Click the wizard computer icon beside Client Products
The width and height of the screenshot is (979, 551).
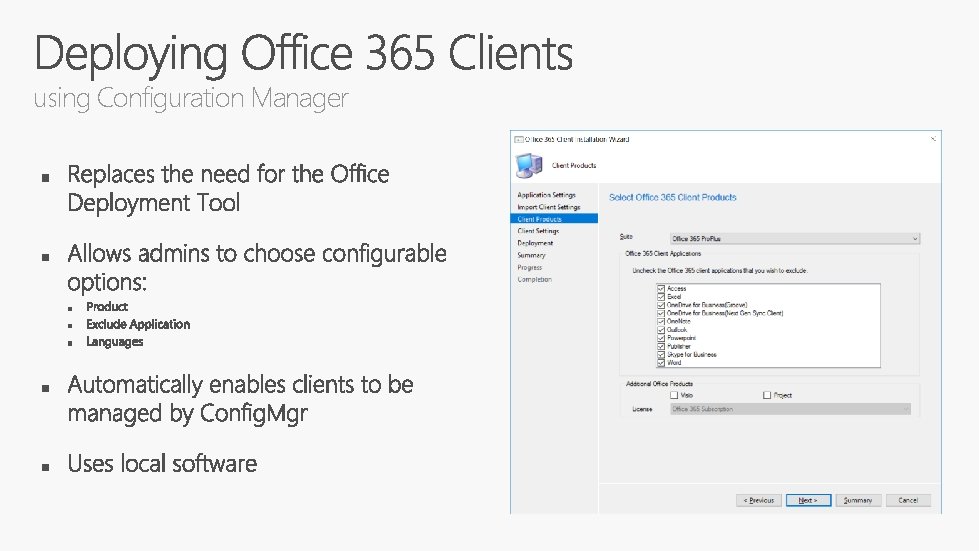[529, 165]
